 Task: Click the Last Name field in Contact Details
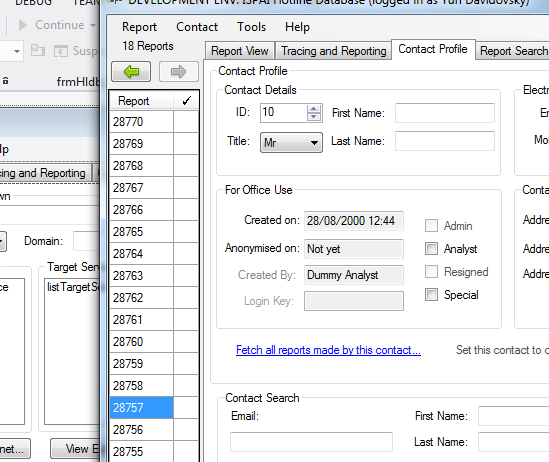pos(445,141)
